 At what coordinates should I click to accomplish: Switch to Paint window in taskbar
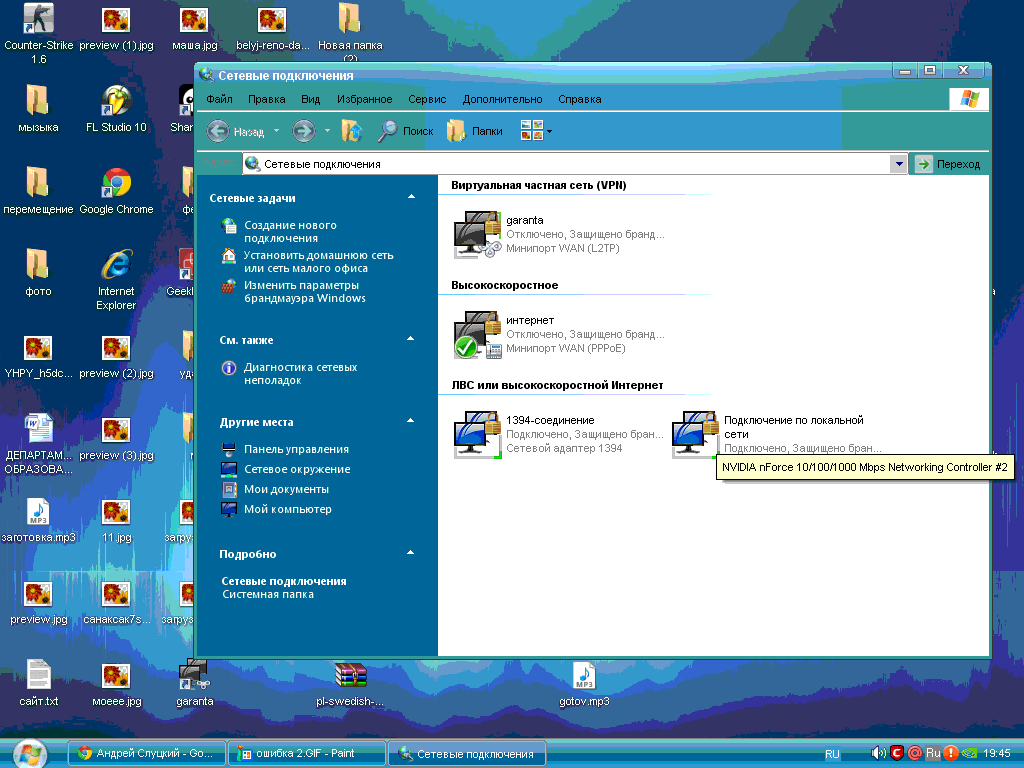tap(306, 753)
